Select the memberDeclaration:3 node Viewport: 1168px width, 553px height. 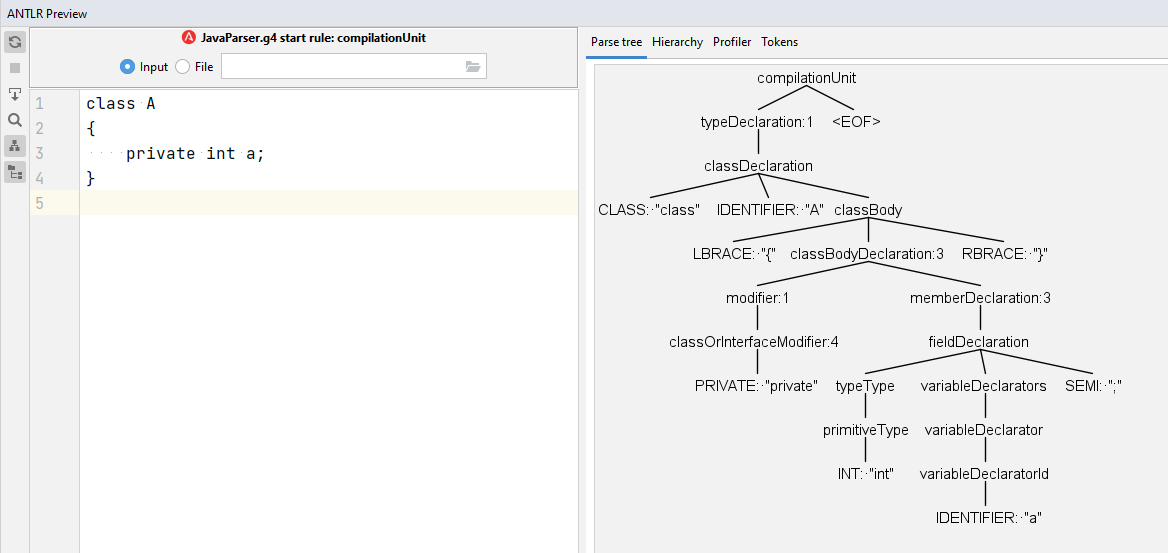[980, 298]
